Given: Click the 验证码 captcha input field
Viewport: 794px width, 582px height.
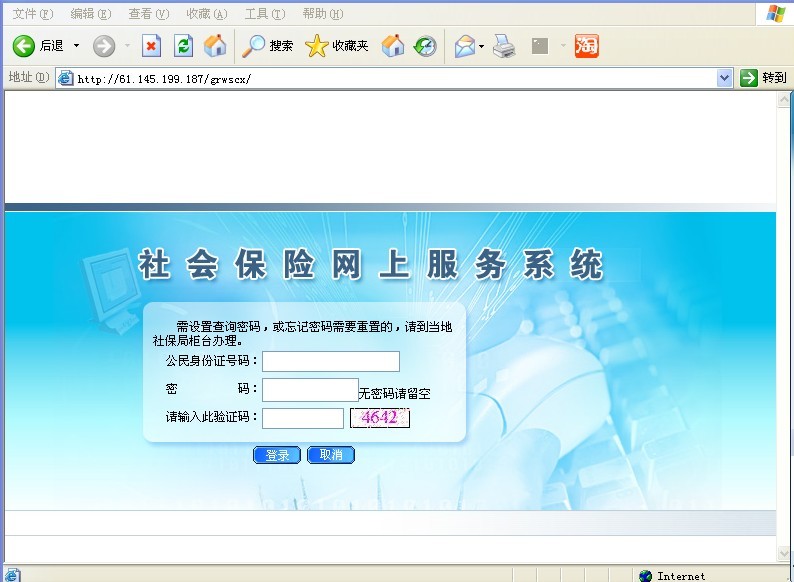Looking at the screenshot, I should (x=302, y=418).
